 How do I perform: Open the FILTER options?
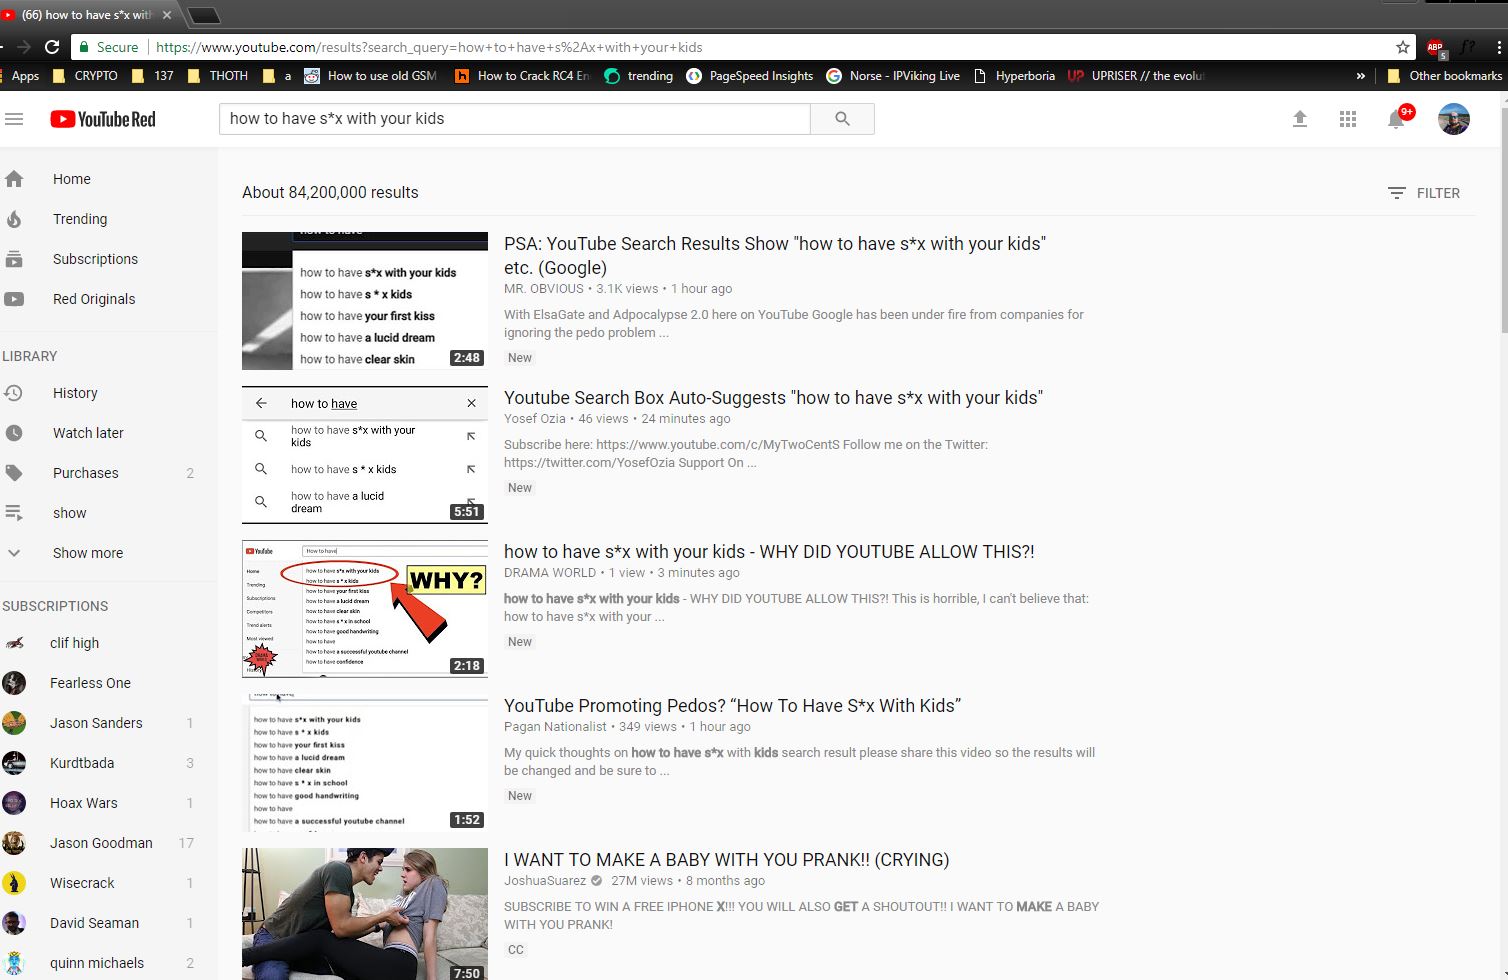(1424, 193)
